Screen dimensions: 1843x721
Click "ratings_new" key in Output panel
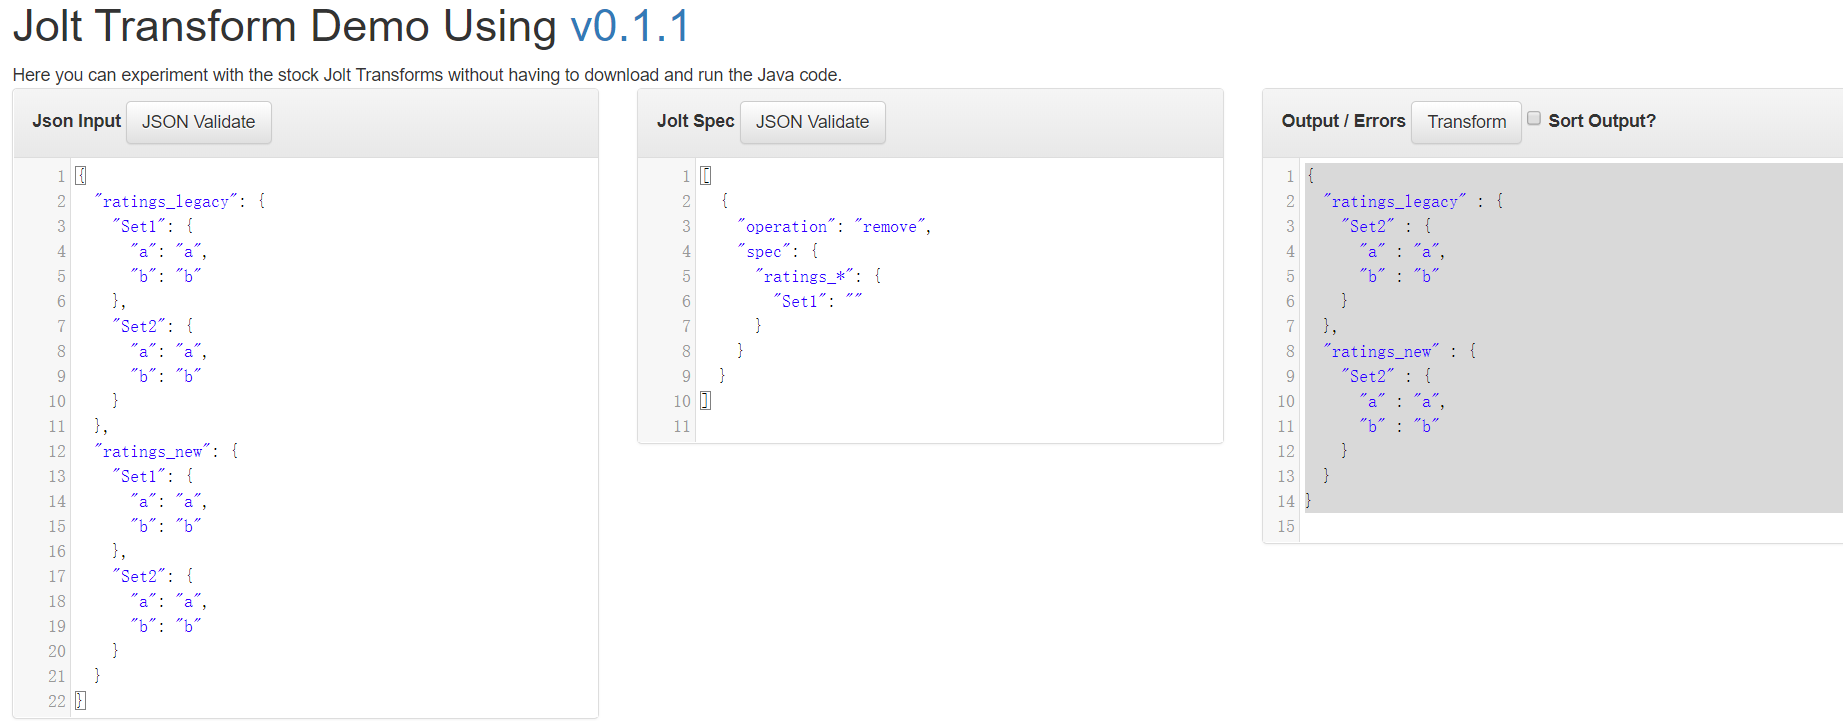[1381, 351]
